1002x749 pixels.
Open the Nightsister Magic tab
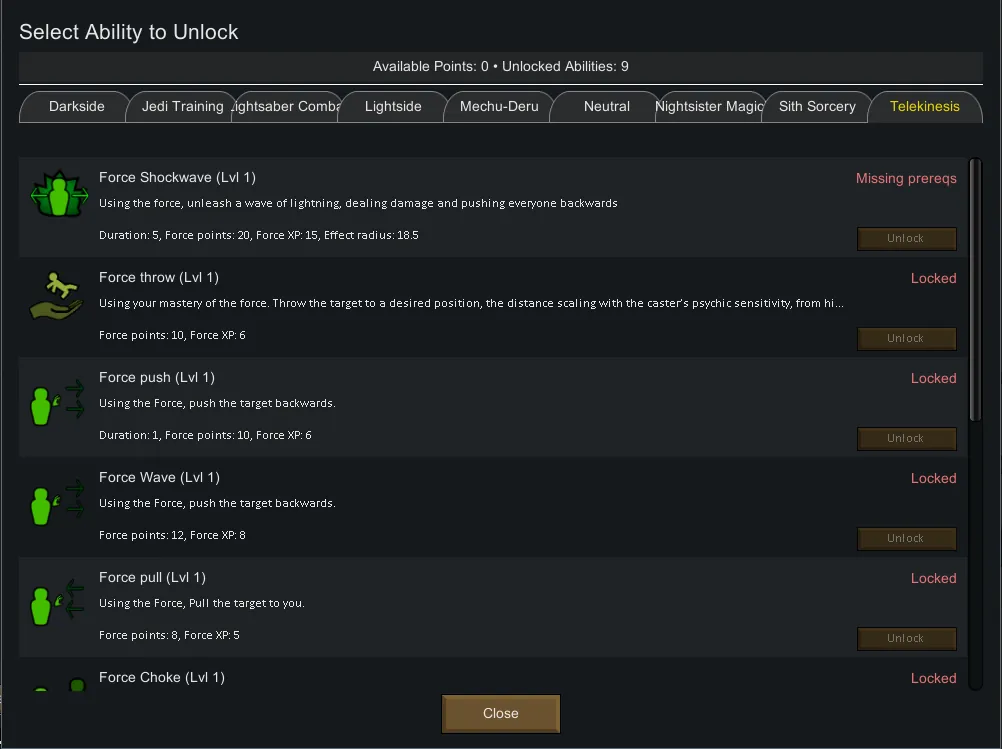tap(711, 107)
